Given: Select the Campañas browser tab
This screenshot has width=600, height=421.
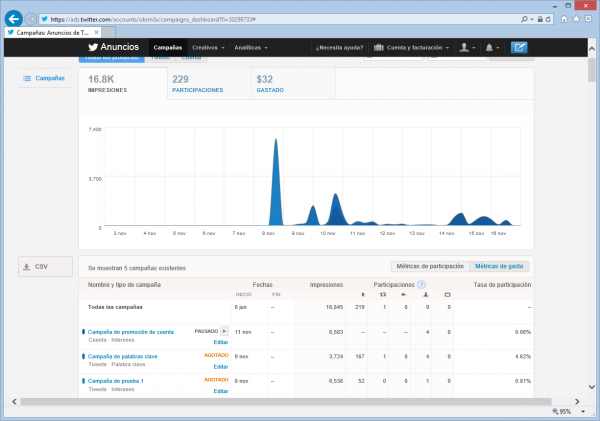Looking at the screenshot, I should pyautogui.click(x=52, y=32).
